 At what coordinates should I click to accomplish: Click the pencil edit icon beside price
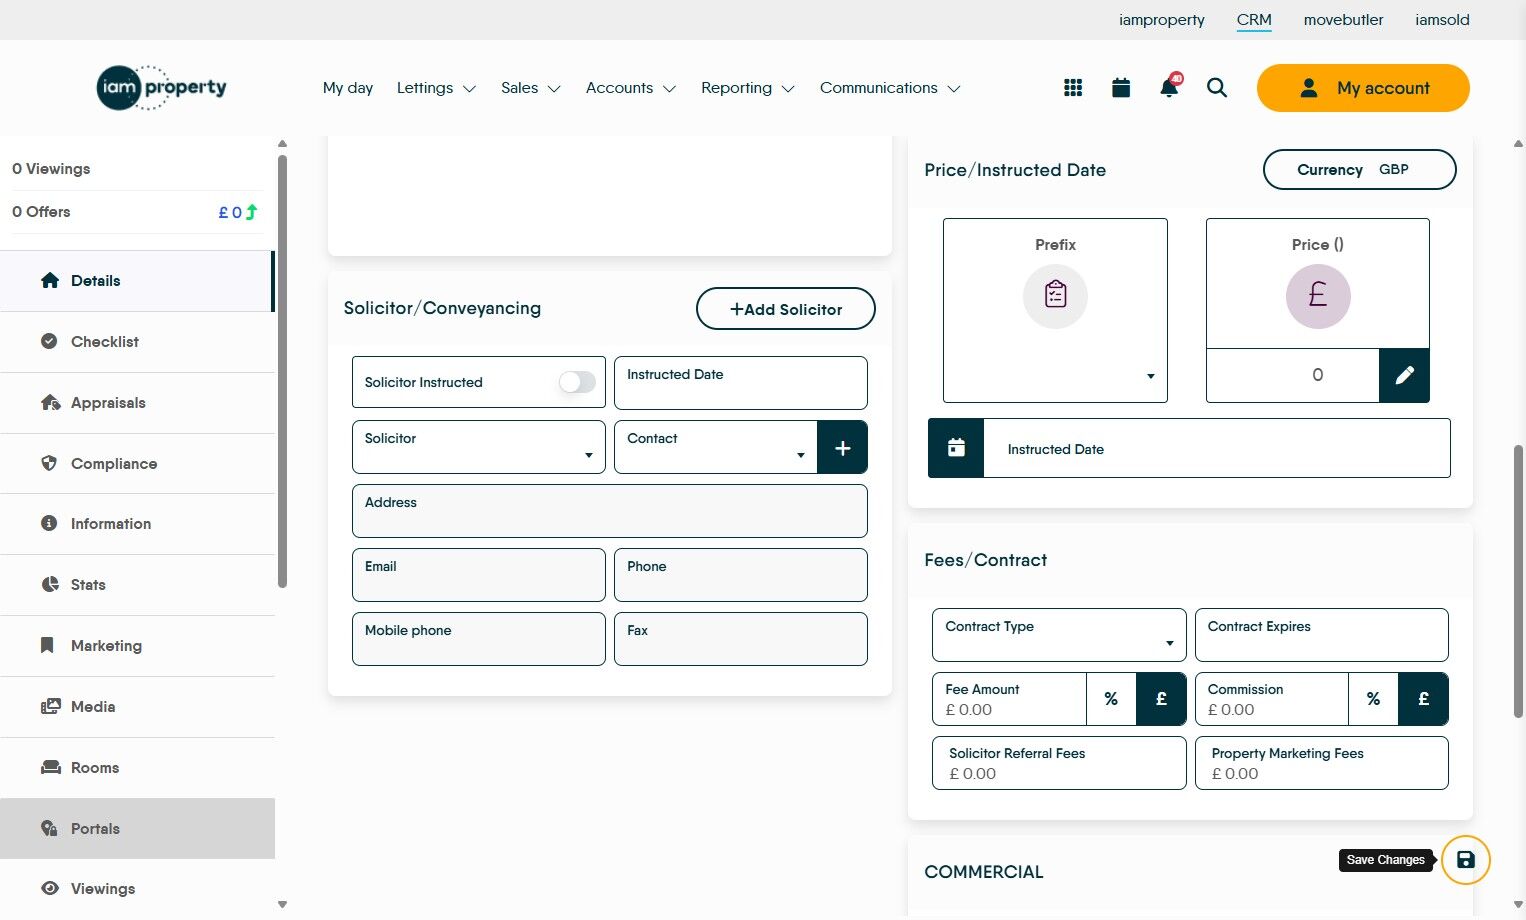pos(1404,375)
